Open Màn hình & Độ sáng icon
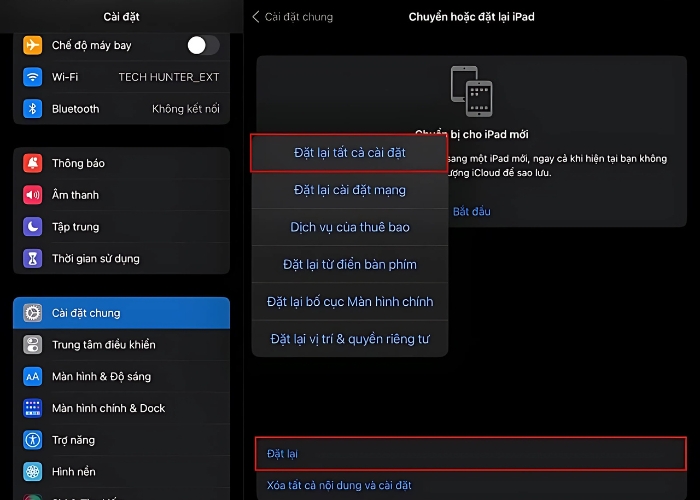Image resolution: width=700 pixels, height=500 pixels. point(33,377)
